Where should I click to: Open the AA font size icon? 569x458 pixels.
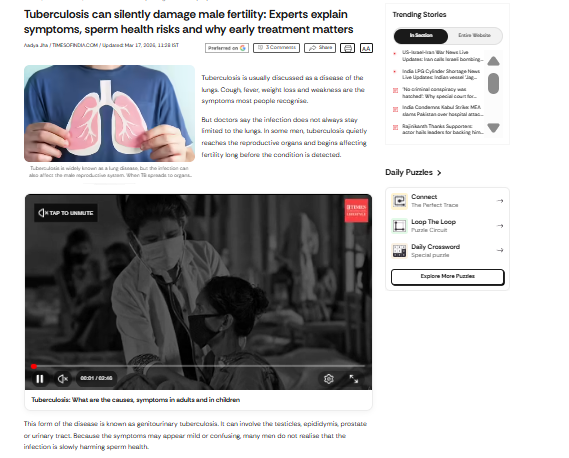pos(366,48)
